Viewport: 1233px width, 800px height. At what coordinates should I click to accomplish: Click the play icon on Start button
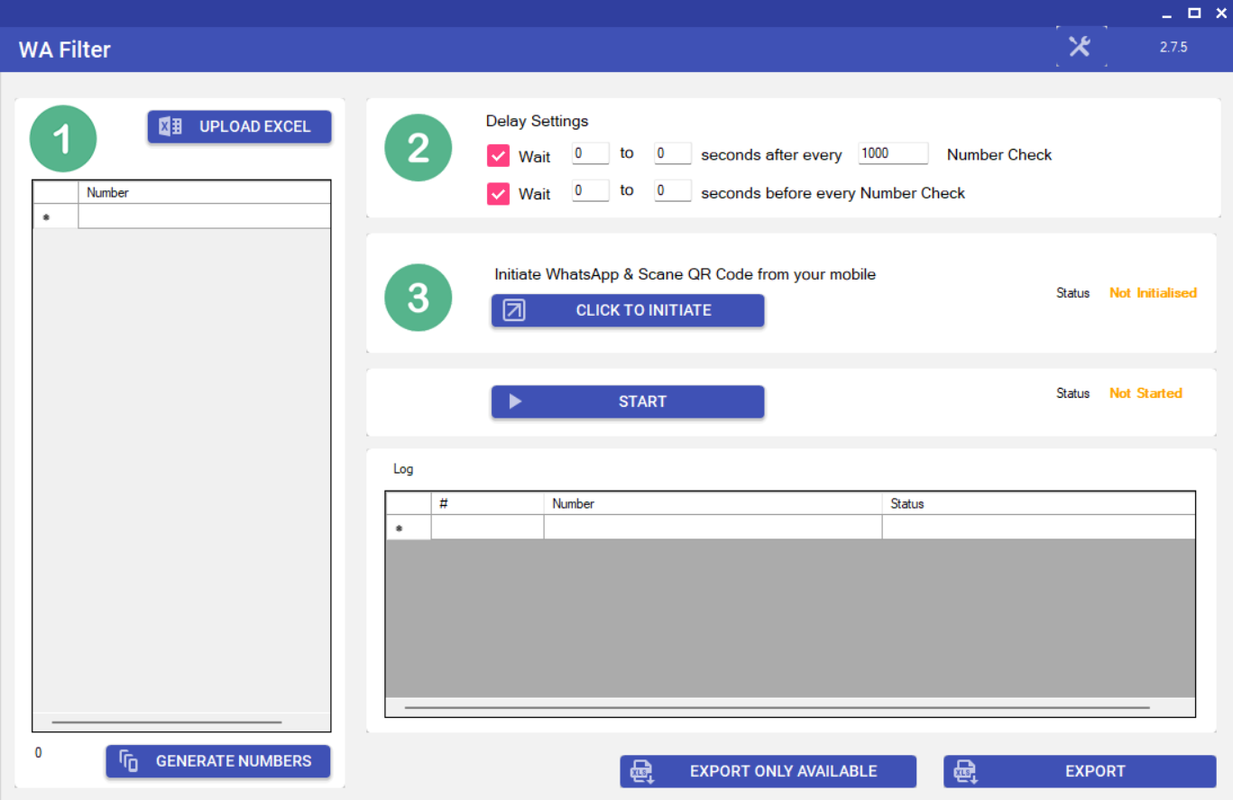(x=515, y=401)
